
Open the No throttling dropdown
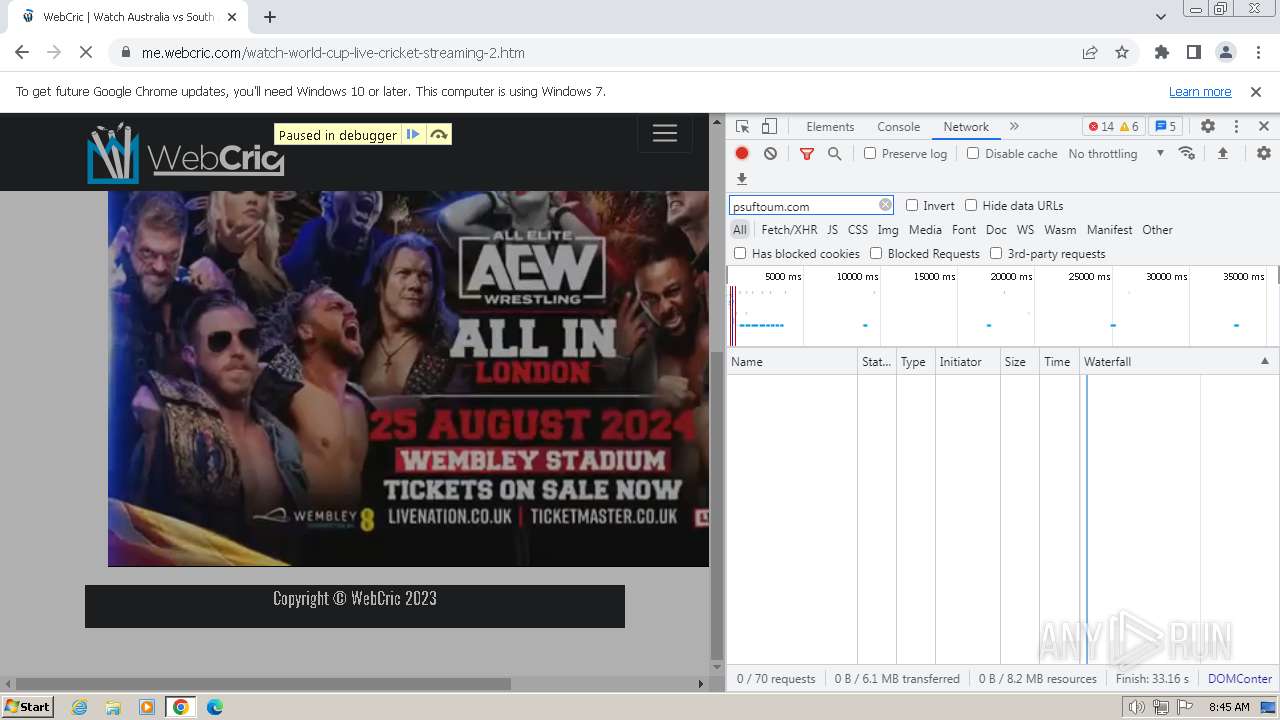(x=1116, y=153)
